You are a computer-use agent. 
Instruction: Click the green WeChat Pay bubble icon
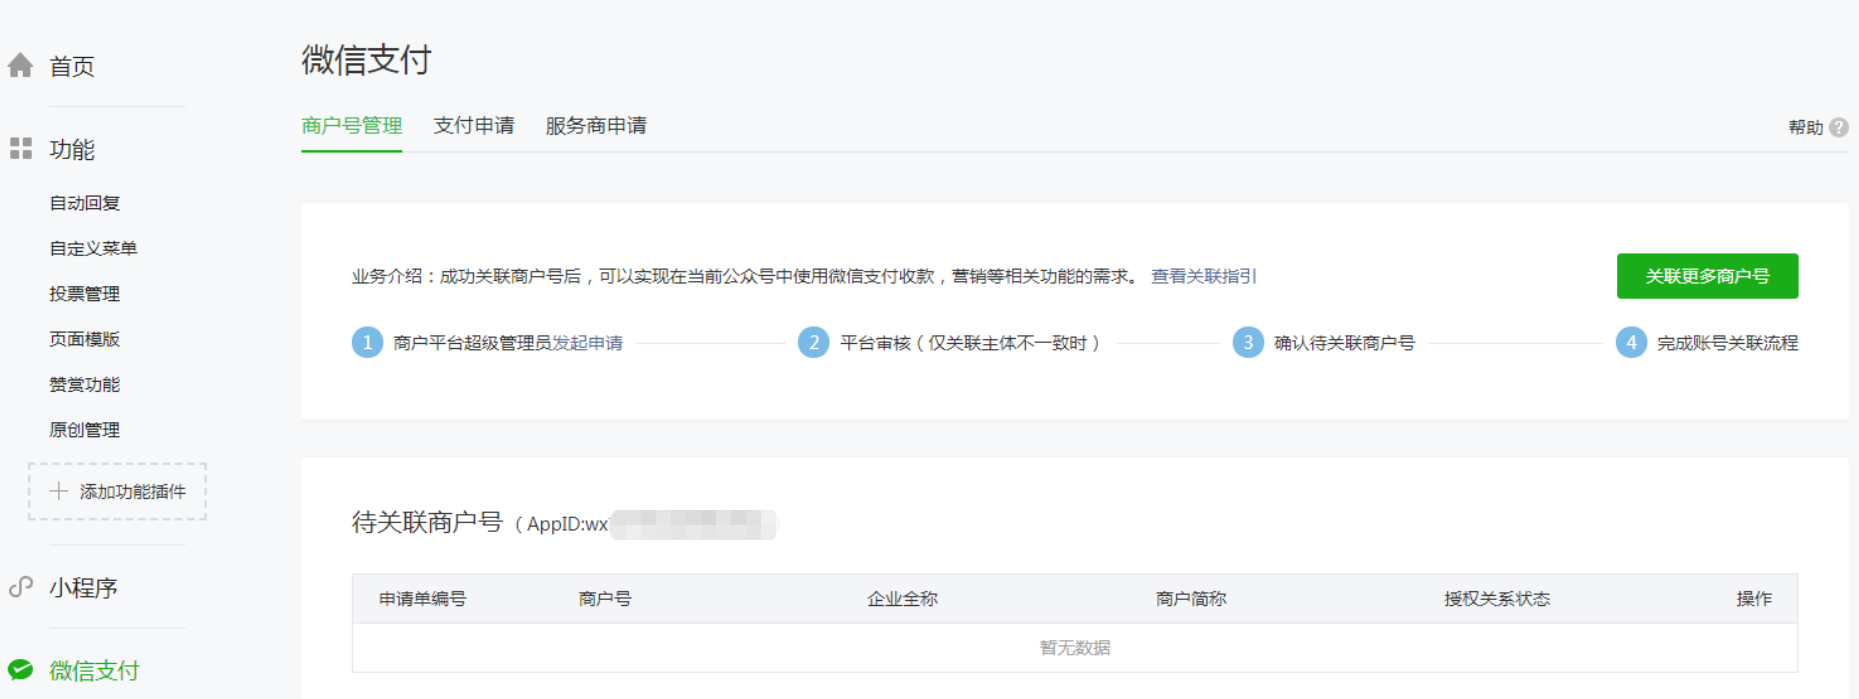(x=21, y=670)
